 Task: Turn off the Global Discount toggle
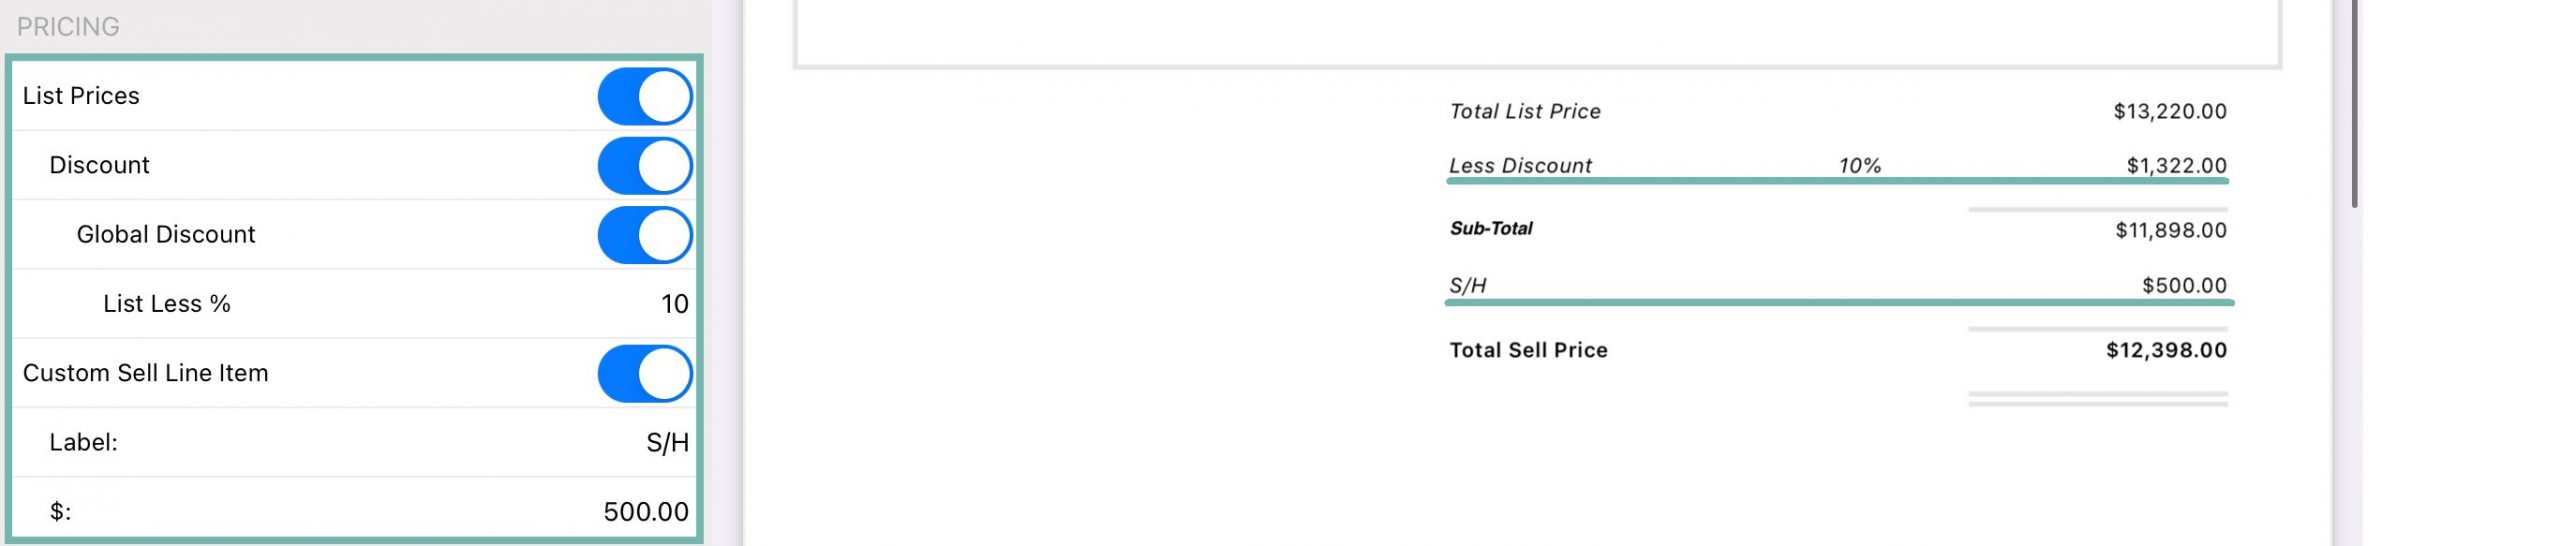pos(645,235)
